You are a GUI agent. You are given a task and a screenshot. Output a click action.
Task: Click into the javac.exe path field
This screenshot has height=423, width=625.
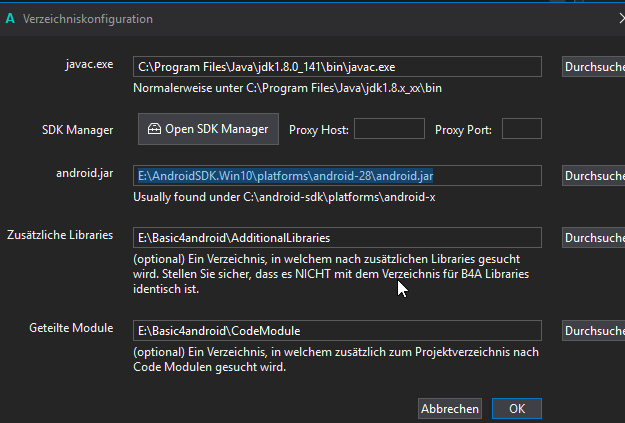337,67
